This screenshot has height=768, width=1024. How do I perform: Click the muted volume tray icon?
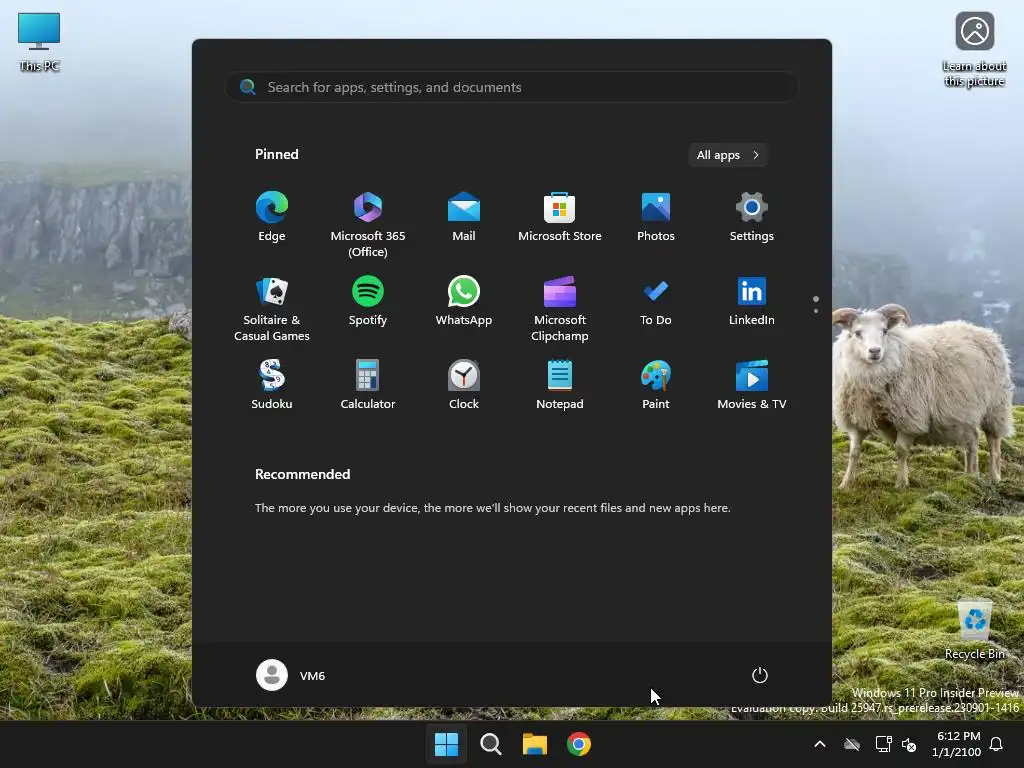(909, 744)
